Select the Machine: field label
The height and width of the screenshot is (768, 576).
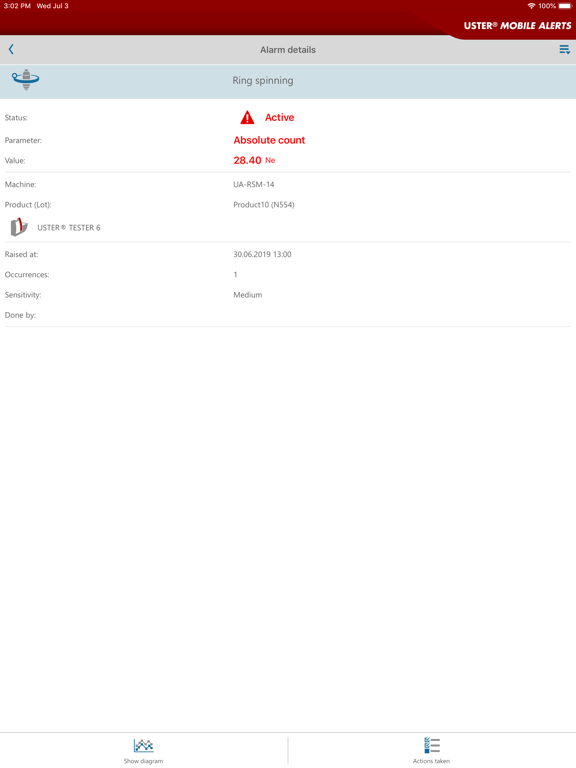(x=21, y=185)
